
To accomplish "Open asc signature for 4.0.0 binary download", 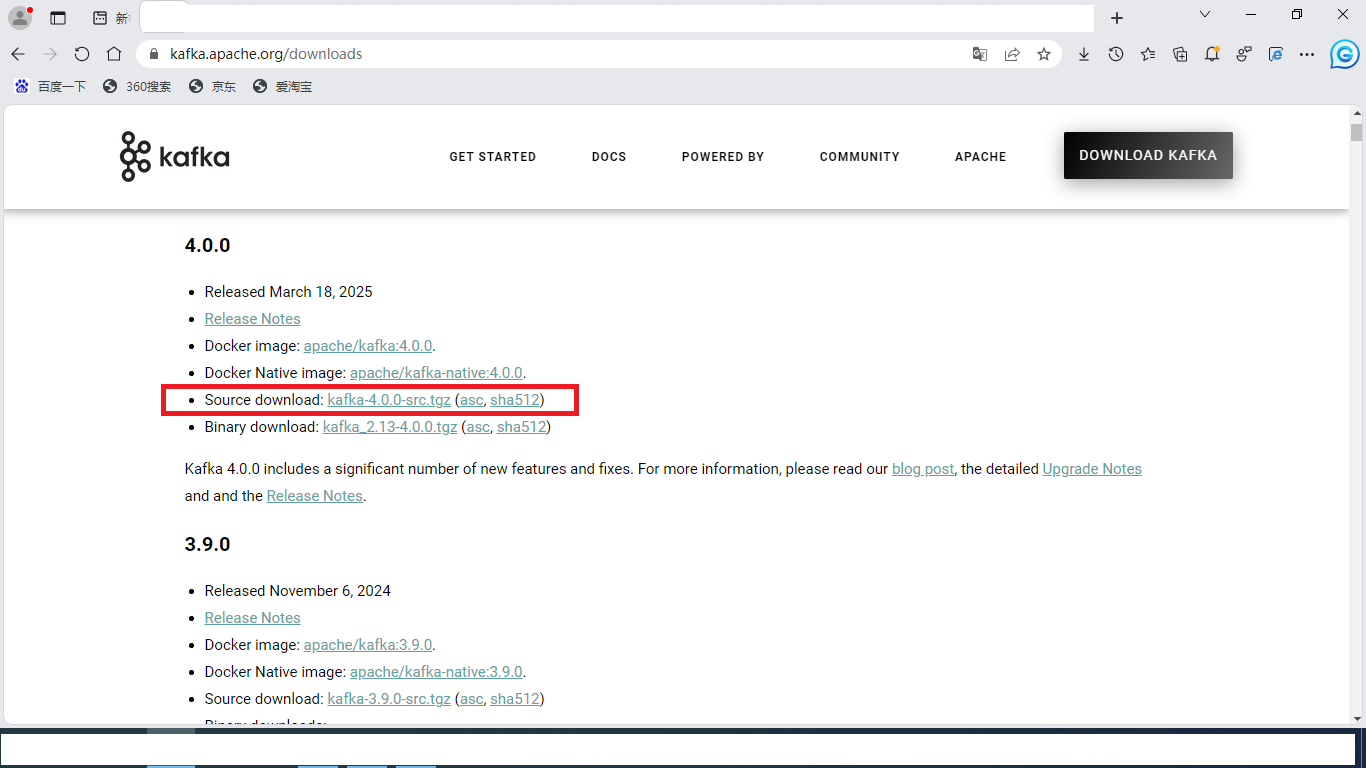I will tap(479, 427).
